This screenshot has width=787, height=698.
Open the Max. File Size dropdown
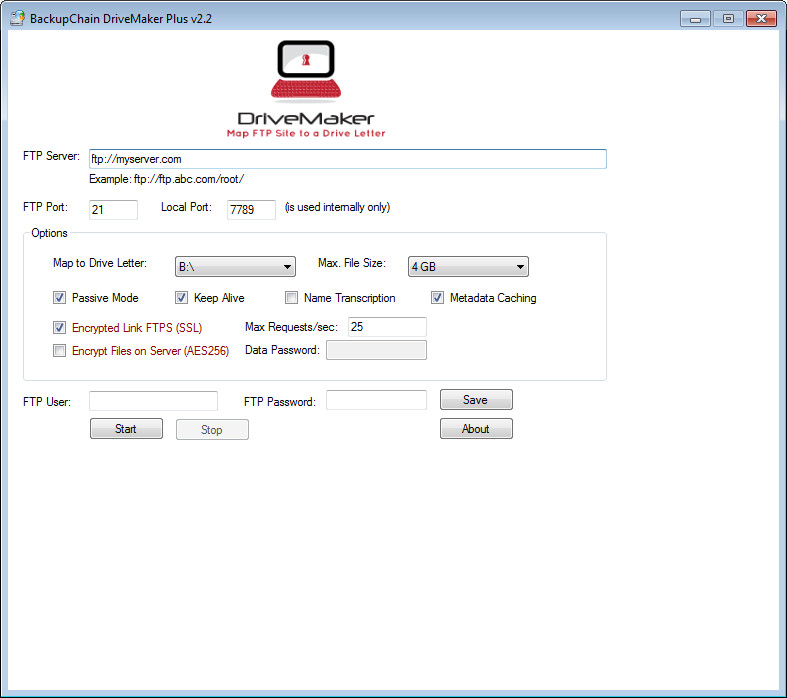pyautogui.click(x=468, y=266)
